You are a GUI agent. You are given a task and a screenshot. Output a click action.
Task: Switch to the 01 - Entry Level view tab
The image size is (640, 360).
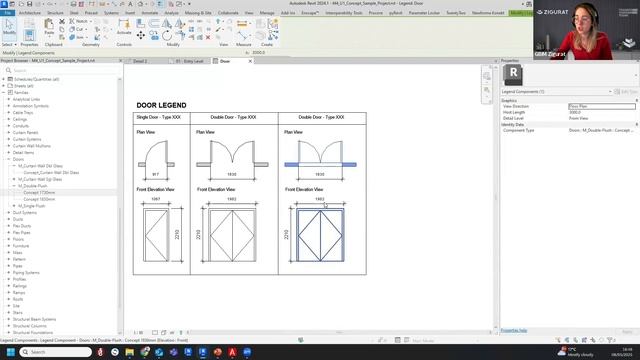(189, 61)
